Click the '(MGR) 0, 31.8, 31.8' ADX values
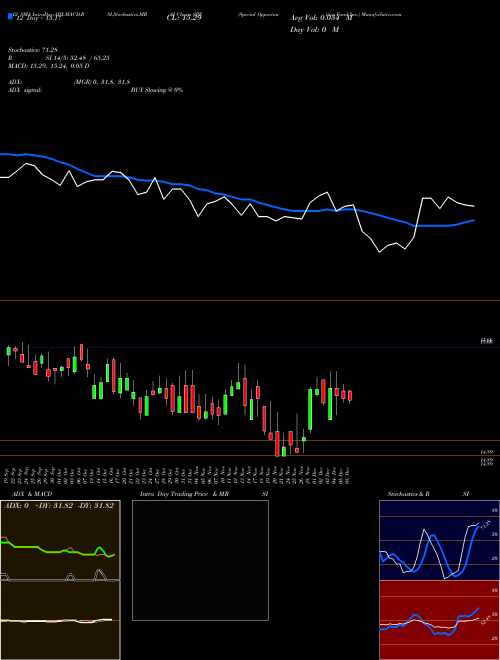The width and height of the screenshot is (500, 660). click(x=101, y=82)
